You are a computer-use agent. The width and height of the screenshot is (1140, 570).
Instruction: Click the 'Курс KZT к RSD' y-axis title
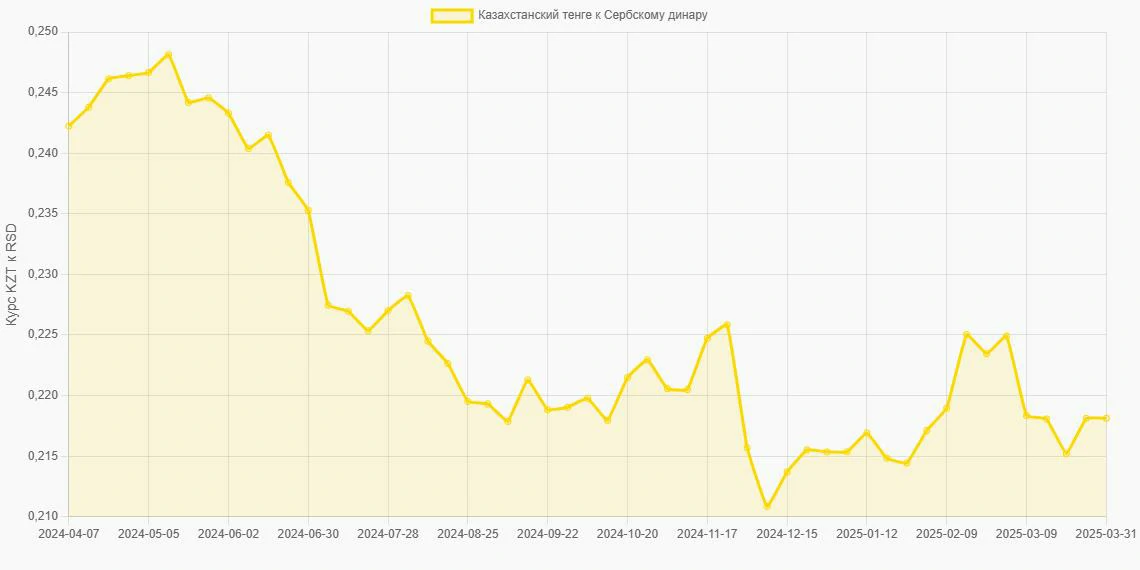(12, 274)
